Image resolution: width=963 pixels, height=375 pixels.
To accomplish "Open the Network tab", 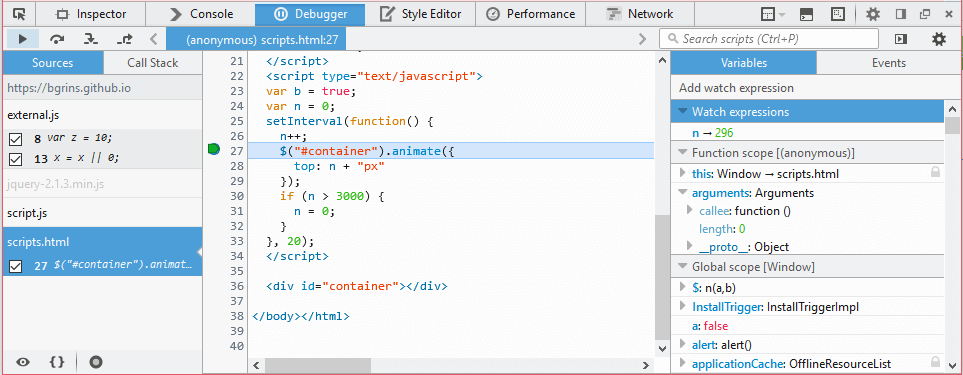I will click(x=640, y=14).
